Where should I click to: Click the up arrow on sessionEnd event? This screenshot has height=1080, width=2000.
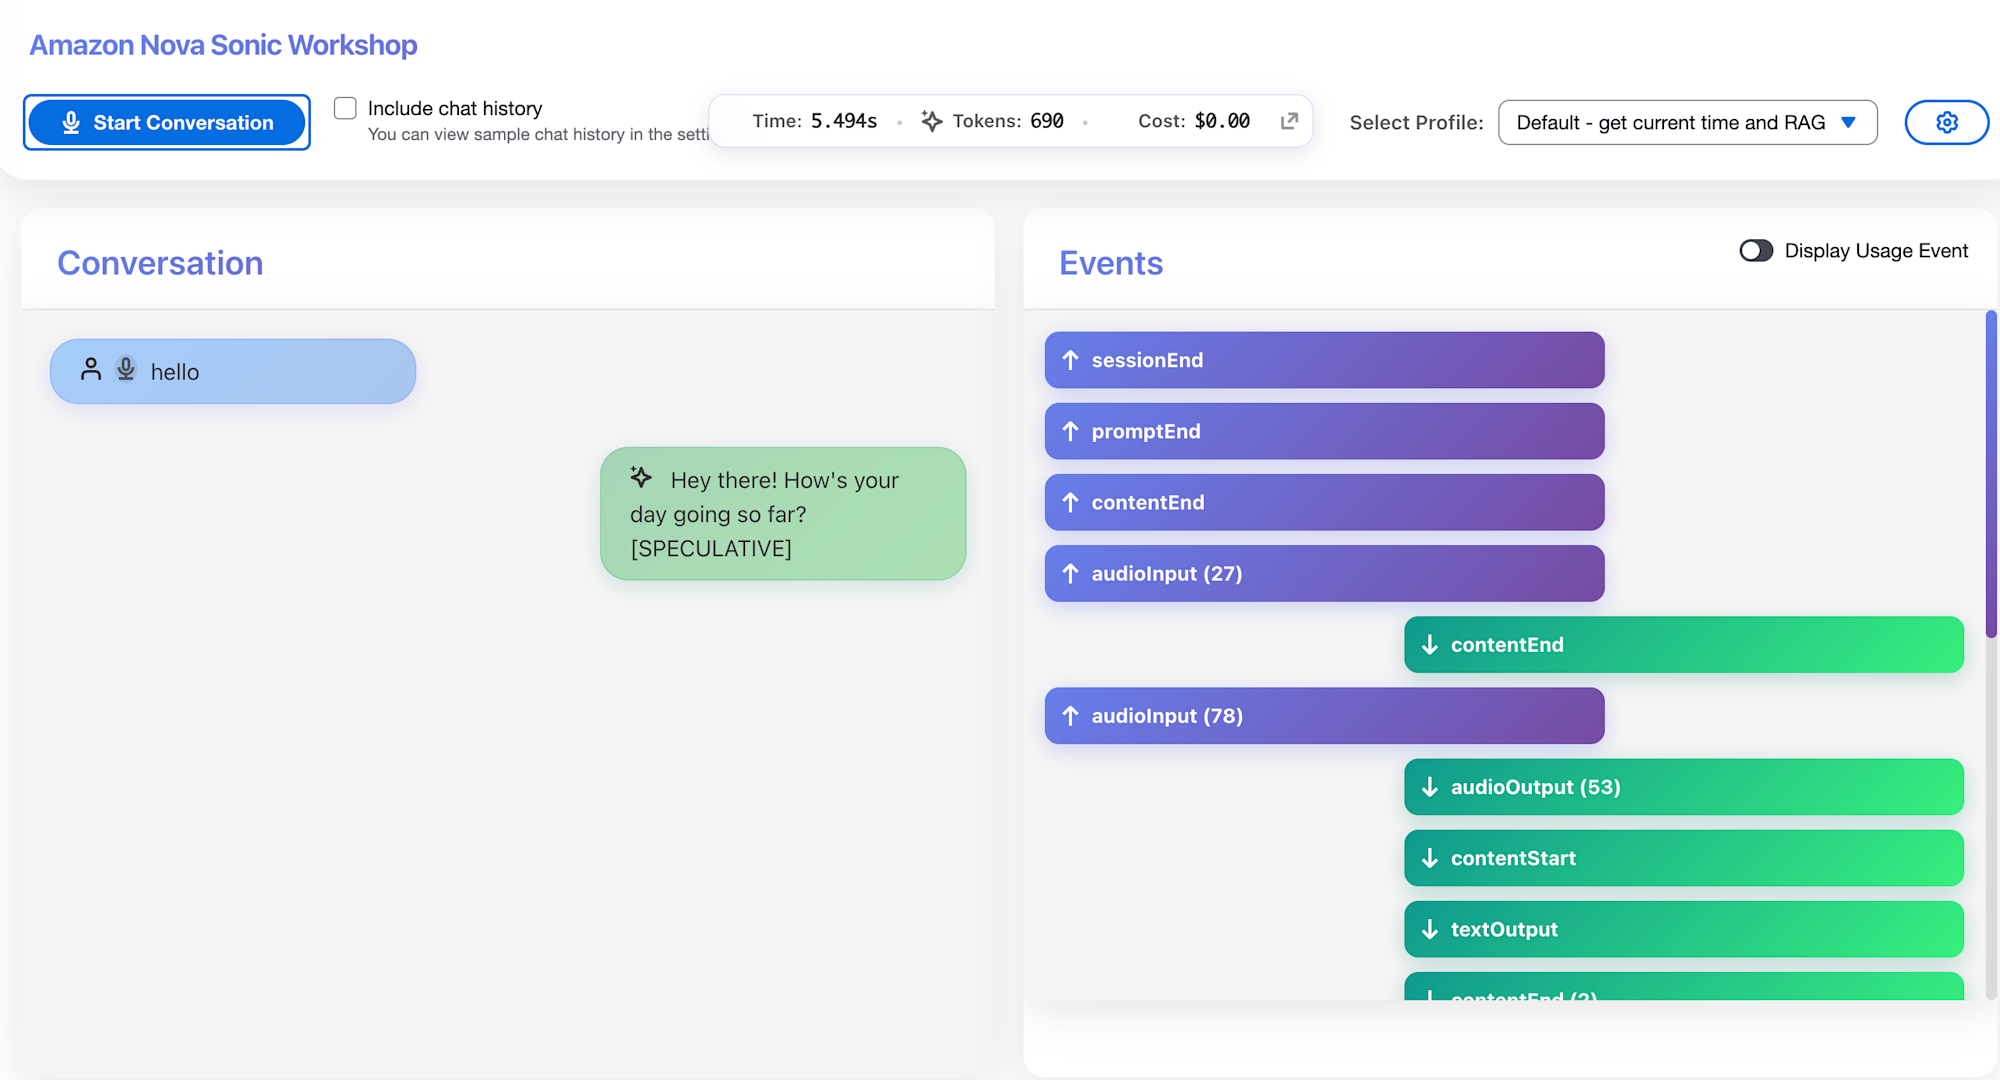1070,360
